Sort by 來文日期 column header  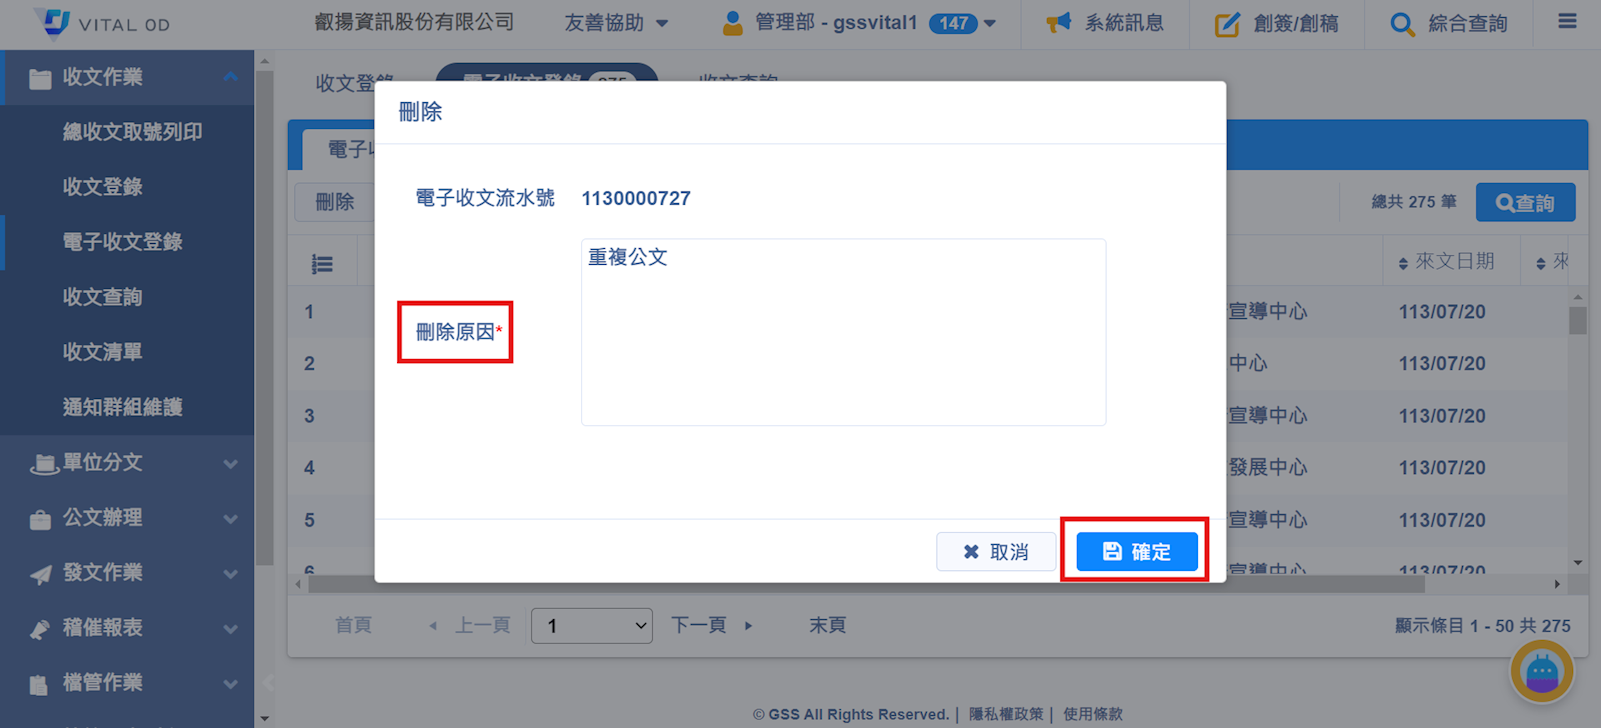point(1453,262)
